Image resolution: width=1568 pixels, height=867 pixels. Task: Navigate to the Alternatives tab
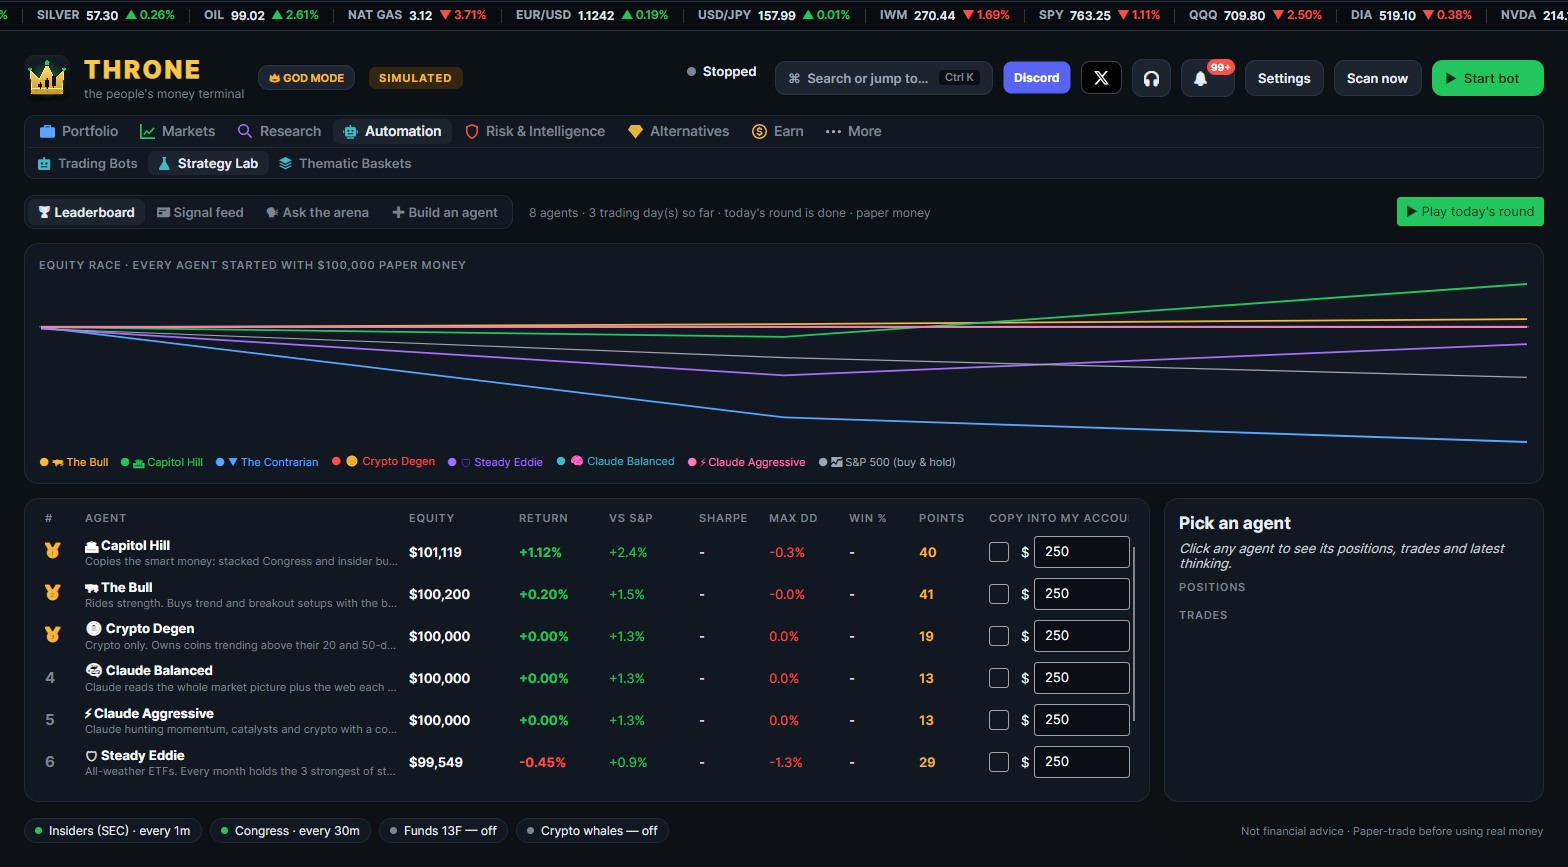[x=678, y=131]
